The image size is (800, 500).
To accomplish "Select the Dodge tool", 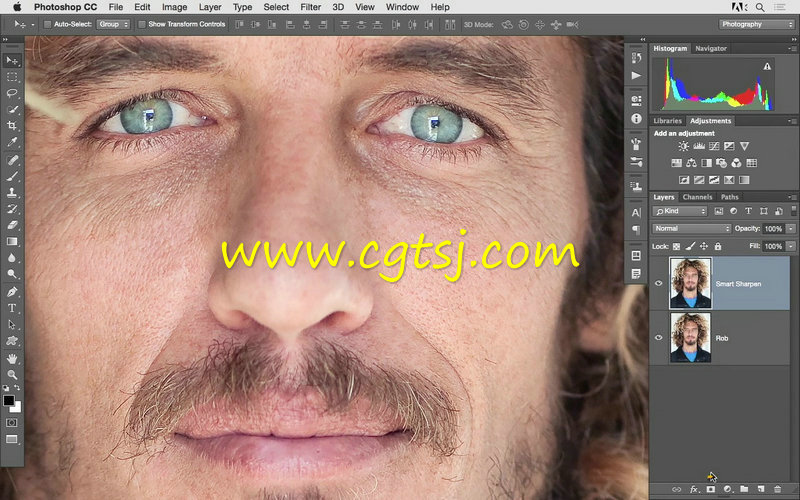I will point(12,274).
